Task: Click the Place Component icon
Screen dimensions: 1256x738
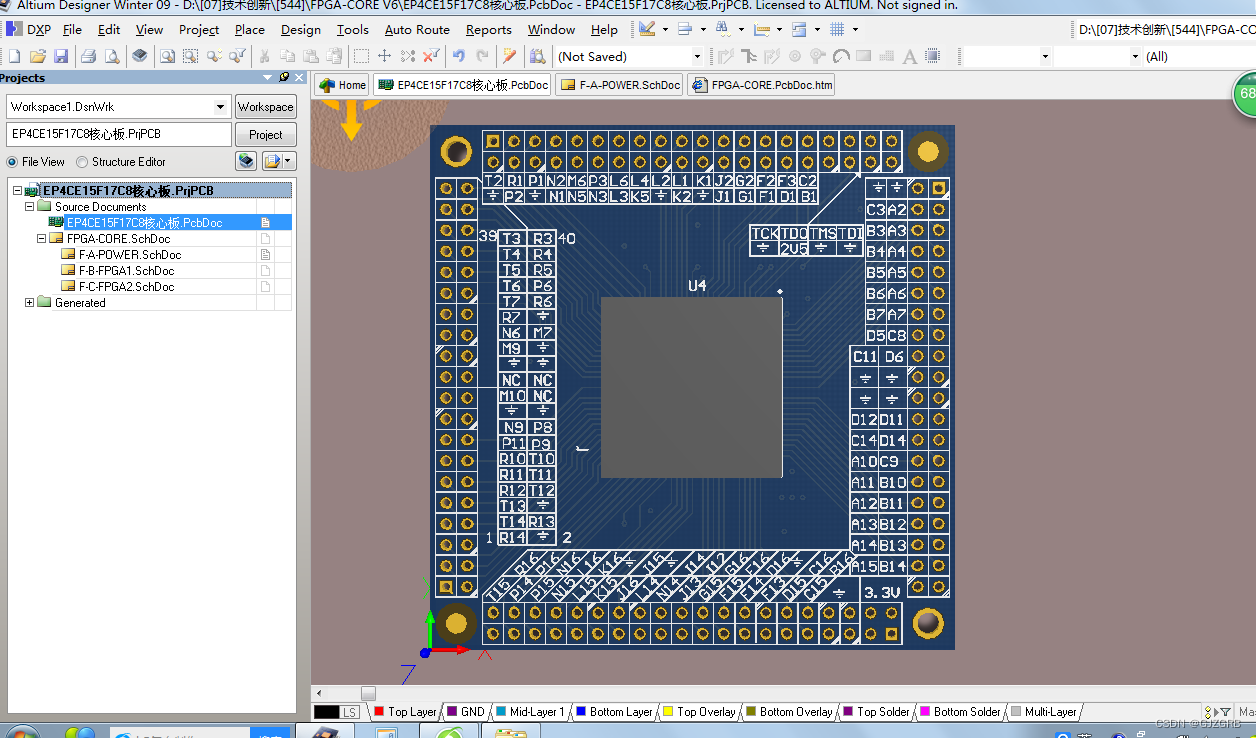Action: click(x=931, y=57)
